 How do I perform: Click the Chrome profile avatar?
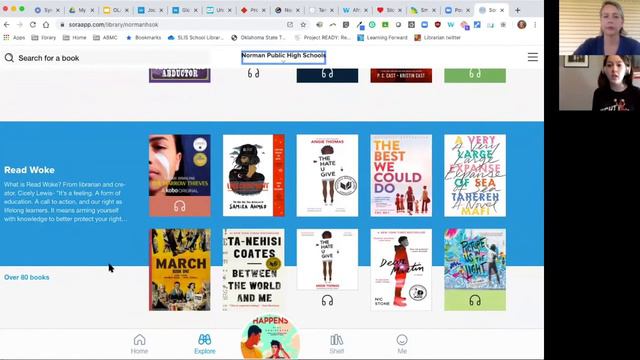522,24
